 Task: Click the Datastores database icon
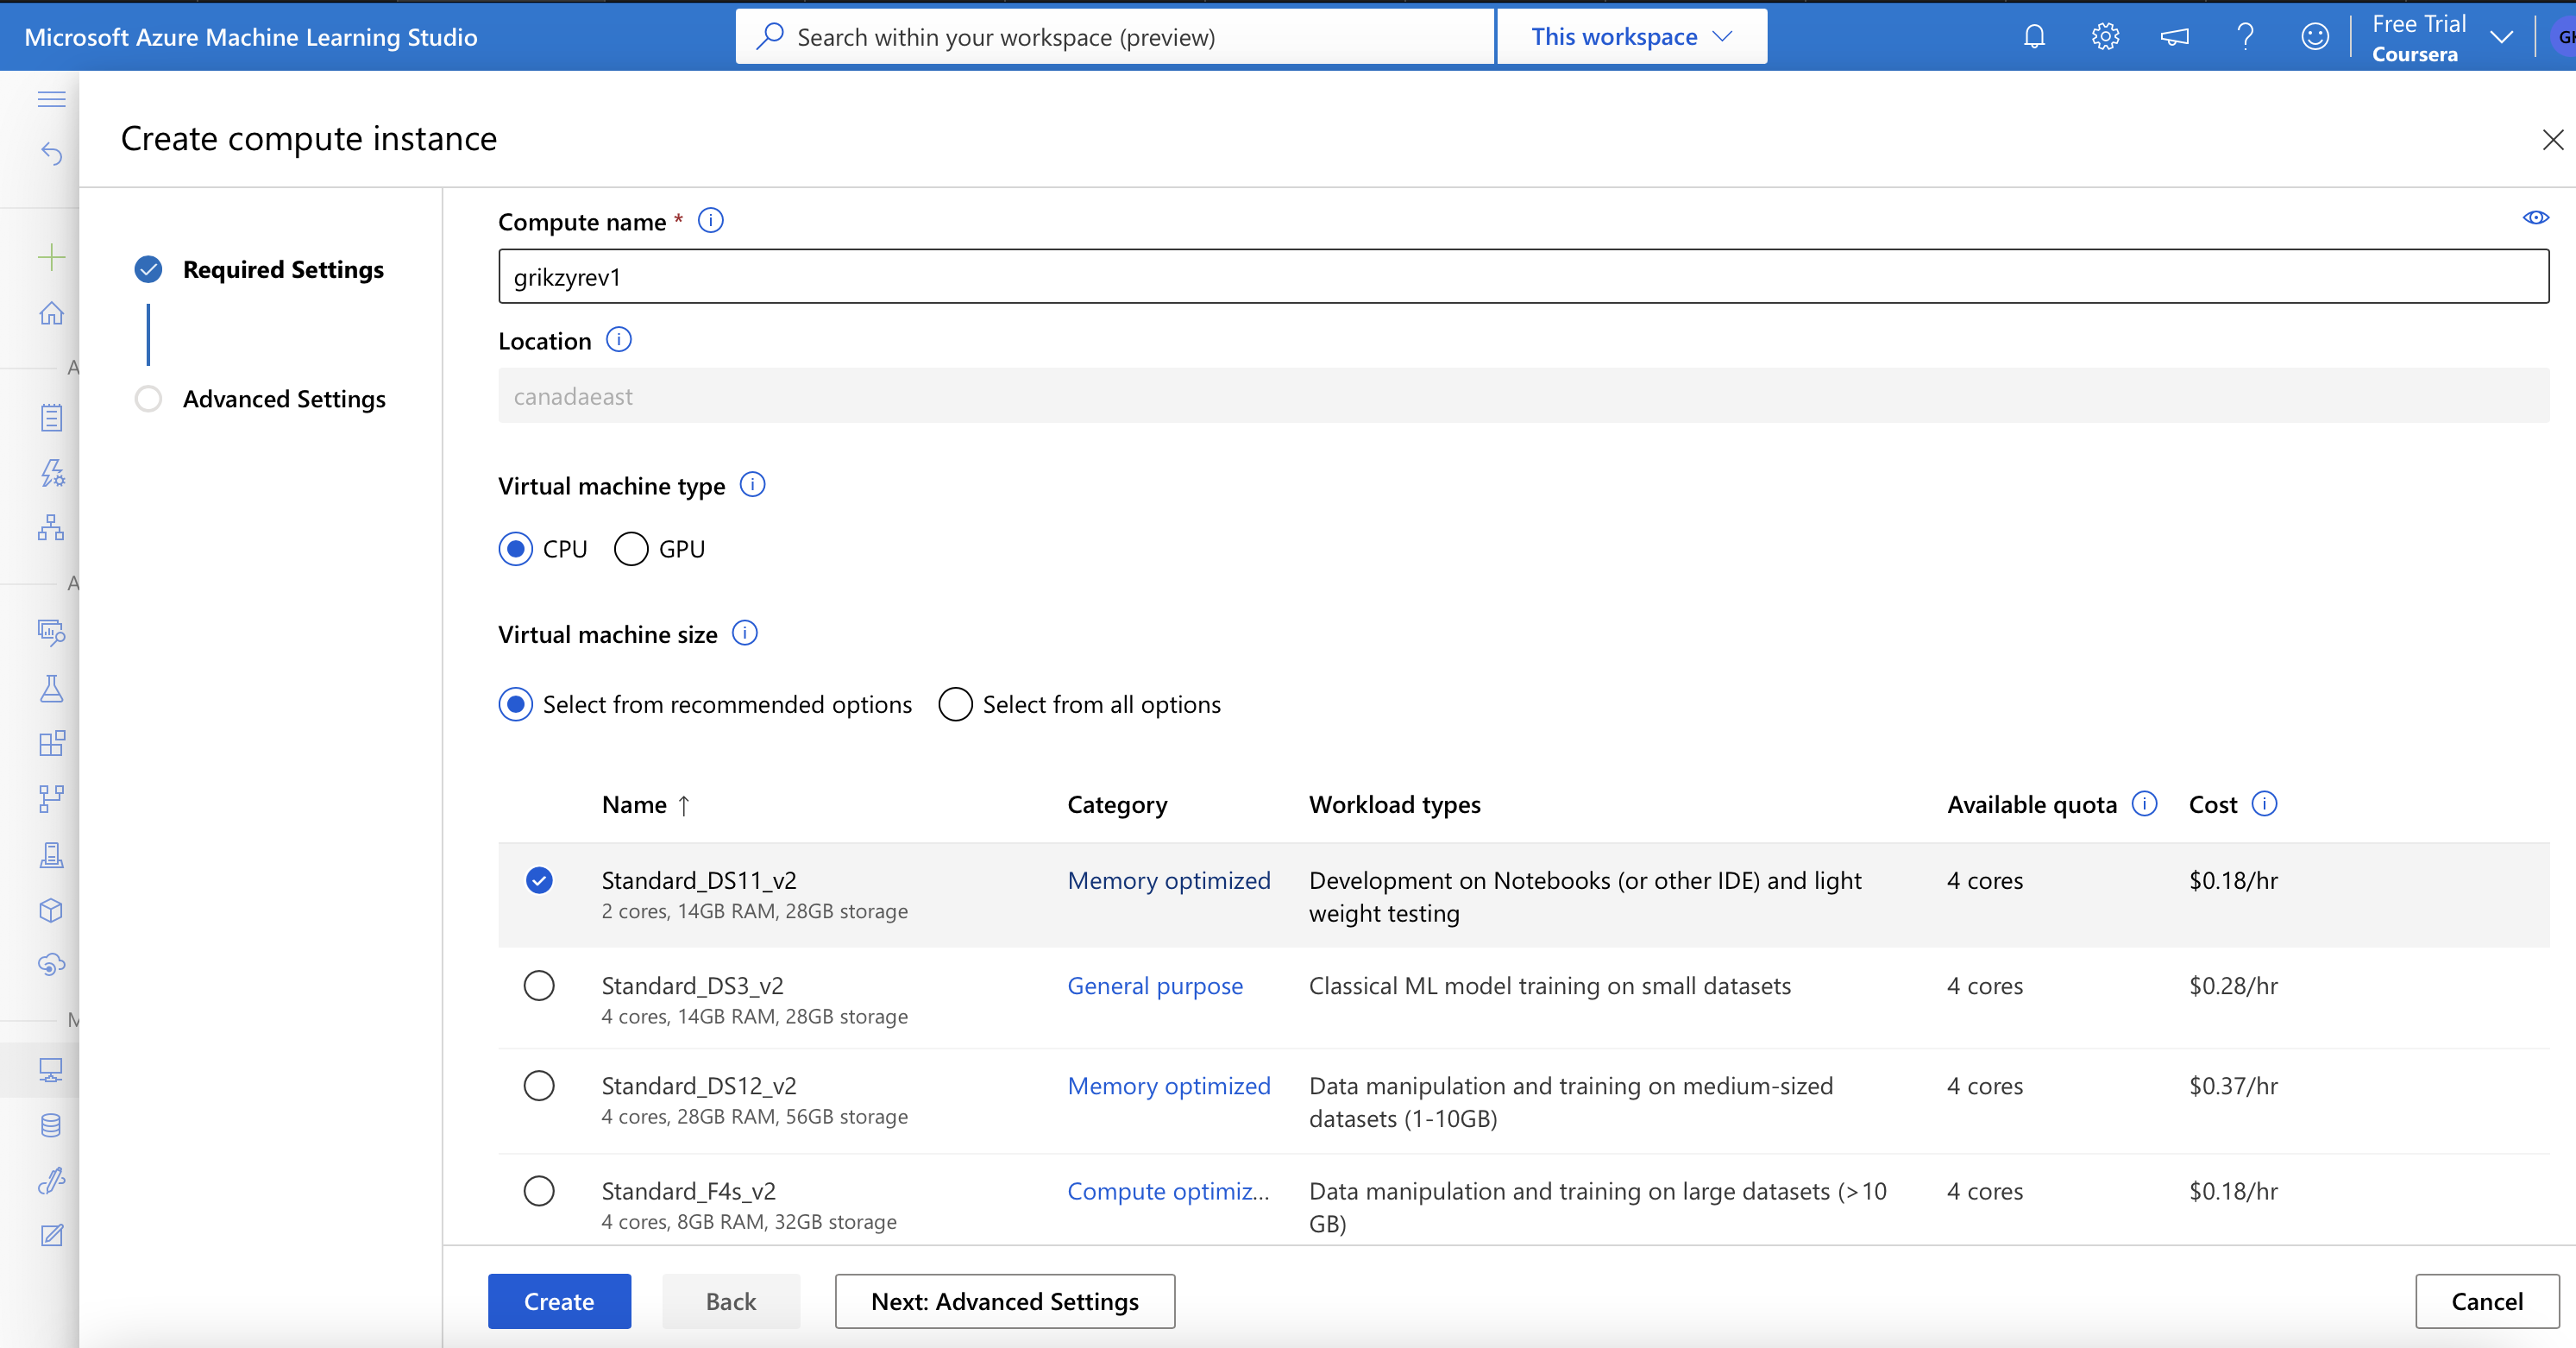pyautogui.click(x=50, y=1124)
